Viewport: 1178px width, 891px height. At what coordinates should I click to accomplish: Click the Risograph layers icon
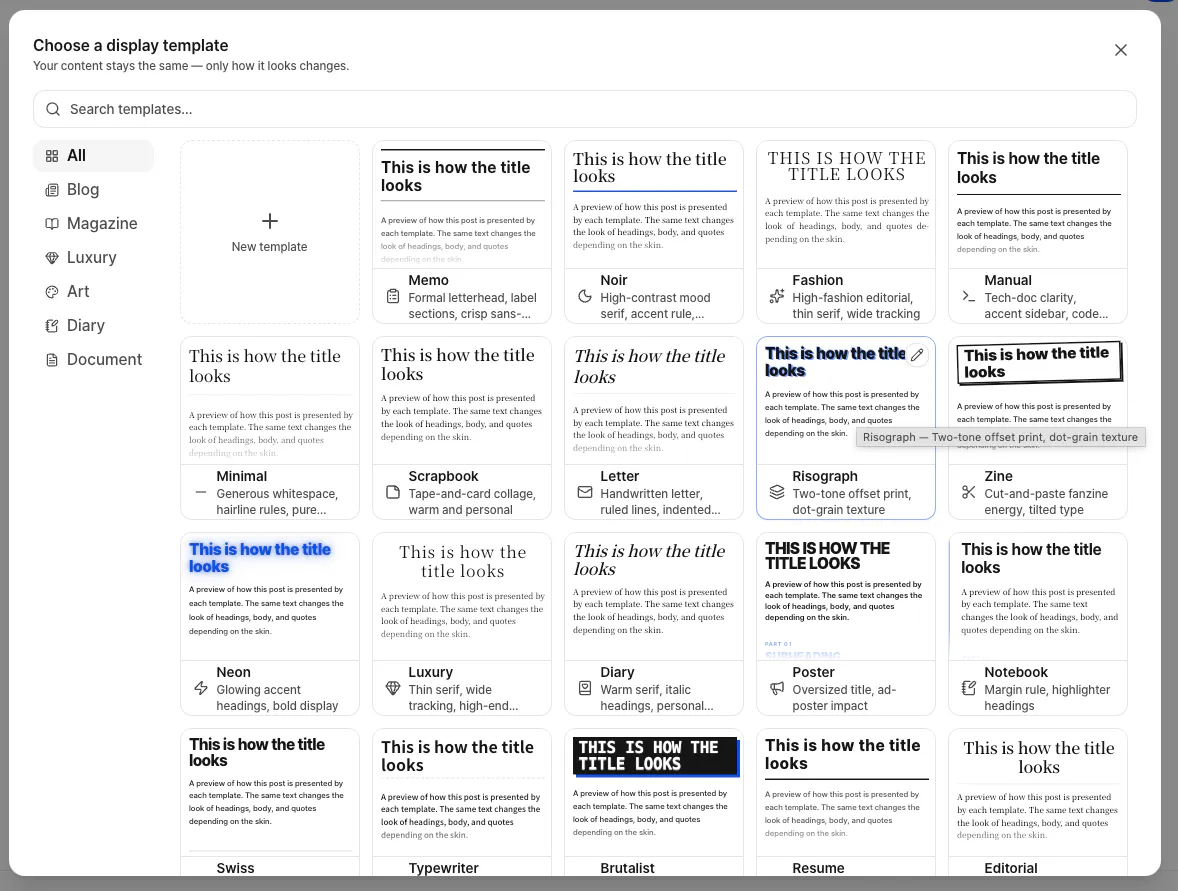pyautogui.click(x=777, y=492)
